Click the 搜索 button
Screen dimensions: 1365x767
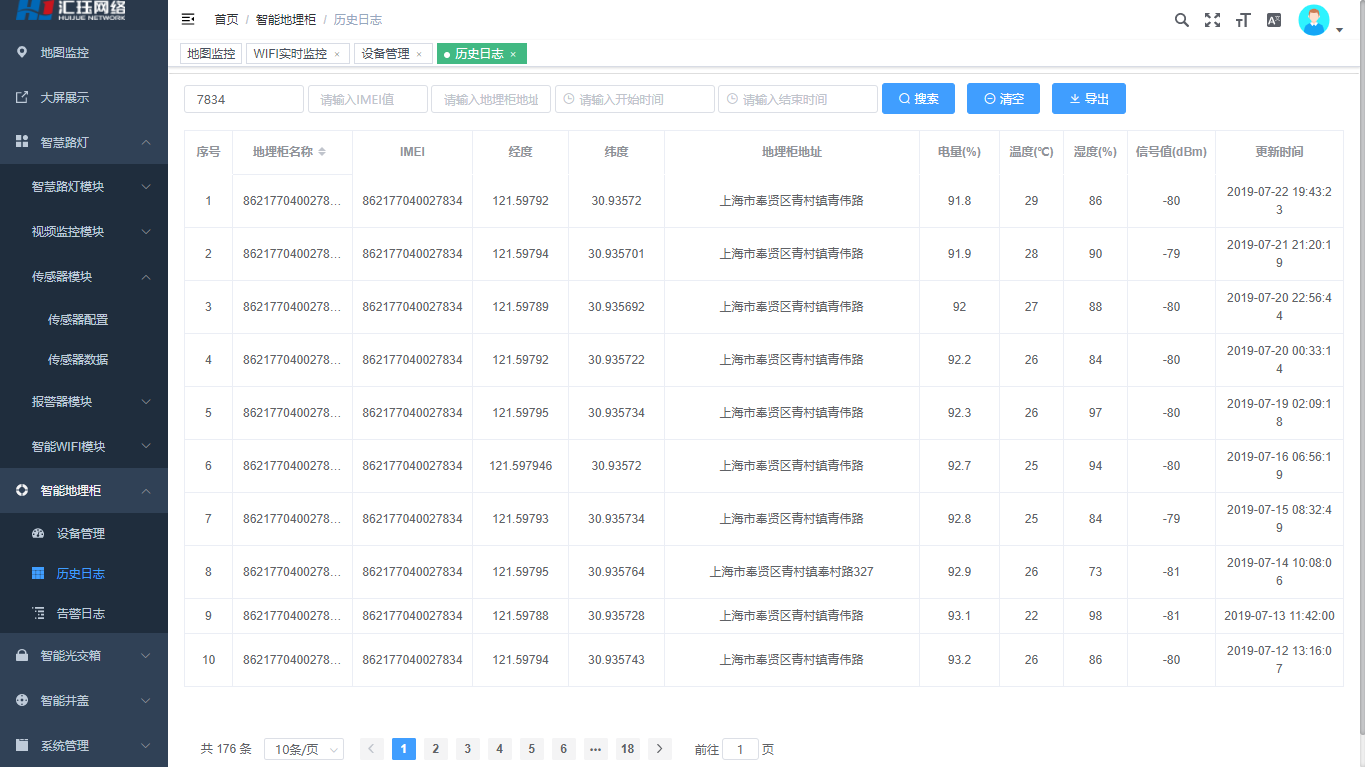[x=918, y=99]
